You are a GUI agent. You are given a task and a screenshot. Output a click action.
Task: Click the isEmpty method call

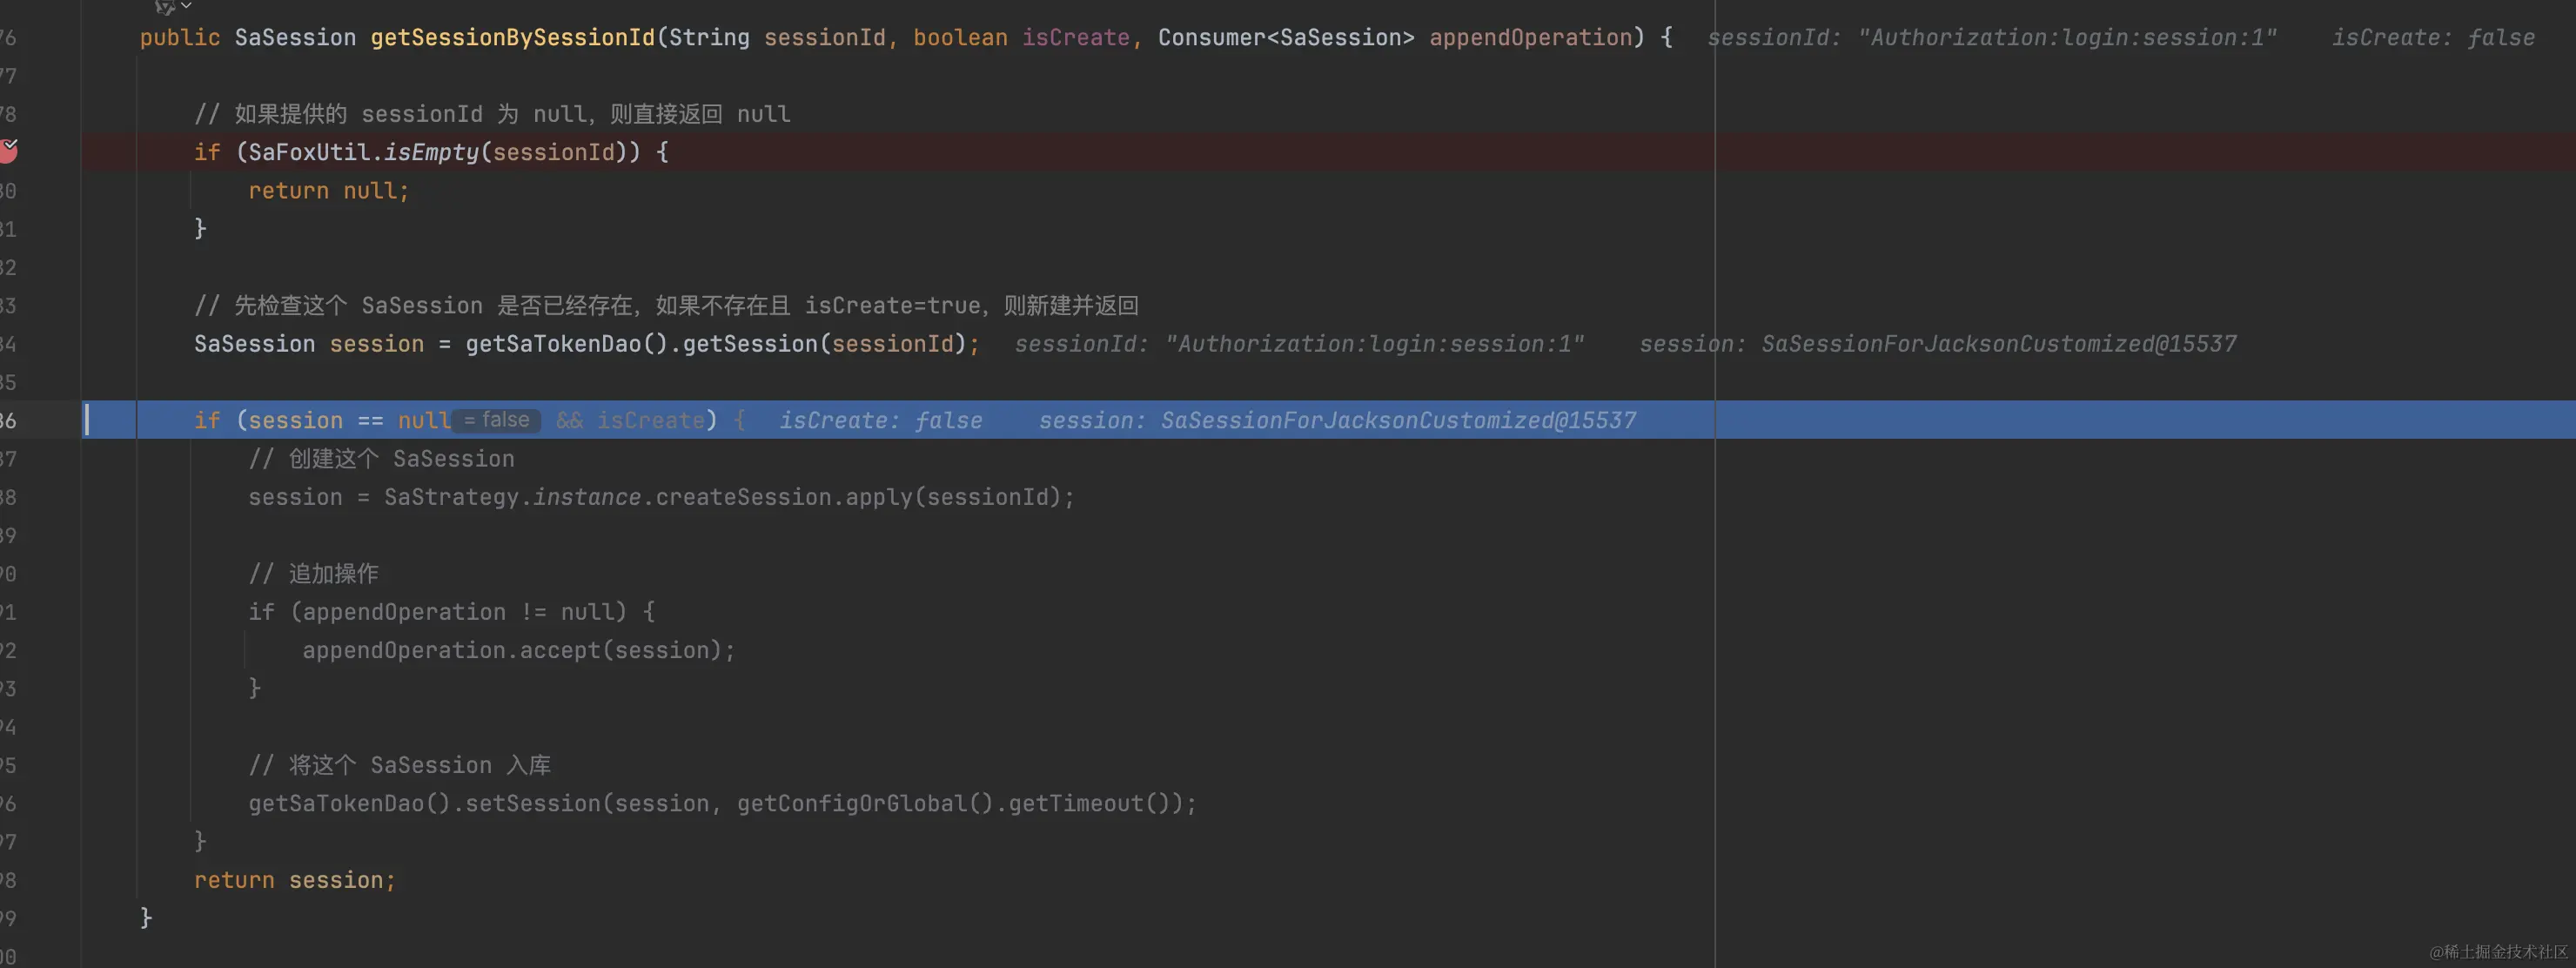[431, 152]
